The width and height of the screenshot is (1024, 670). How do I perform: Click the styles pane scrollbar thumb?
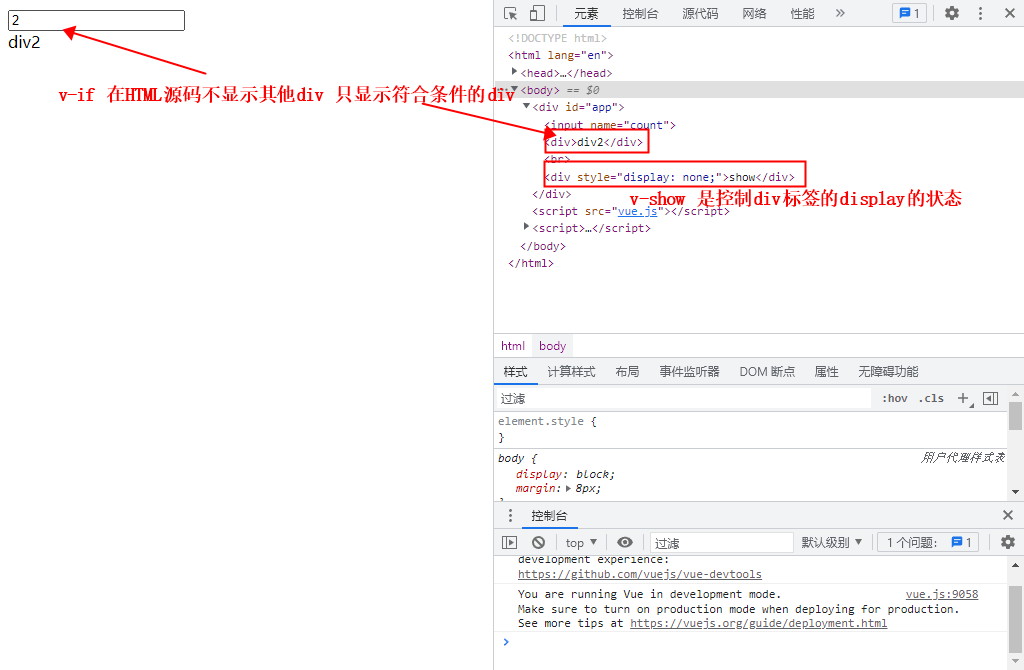coord(1016,416)
